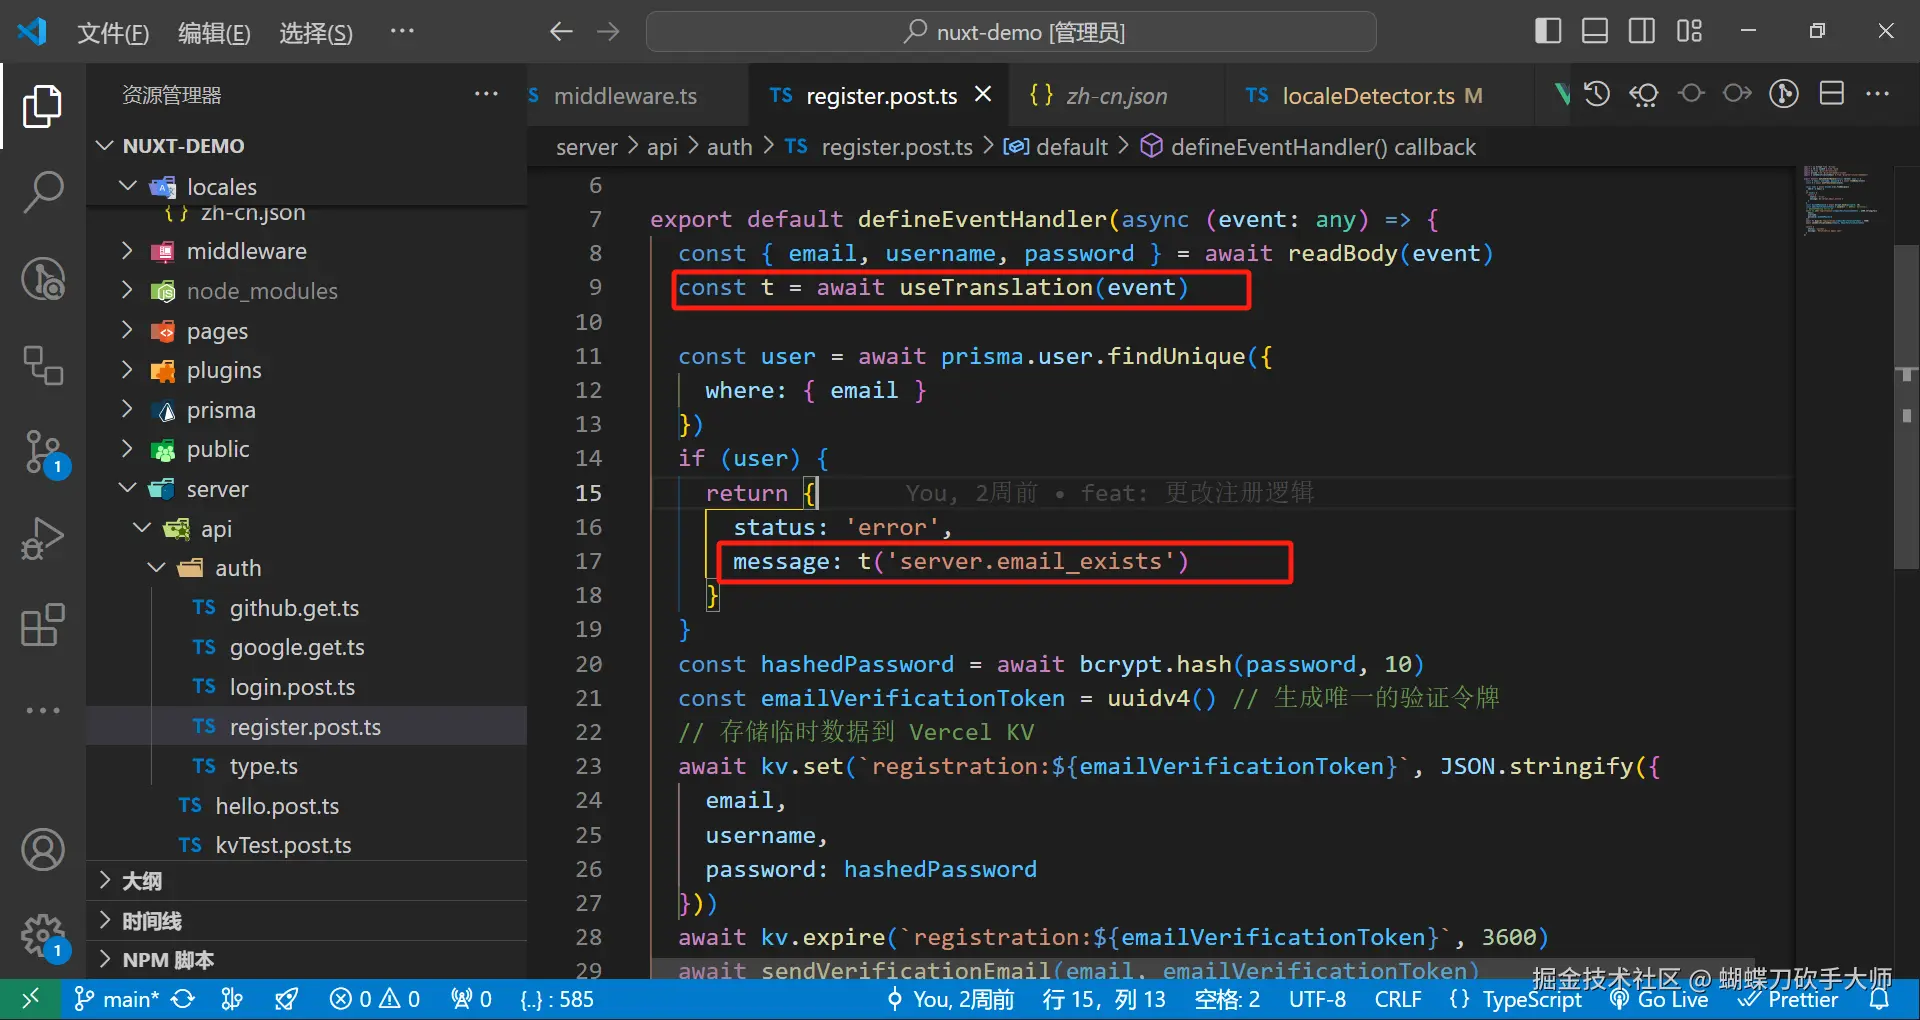This screenshot has height=1020, width=1920.
Task: Click the Manage gear icon
Action: (x=42, y=936)
